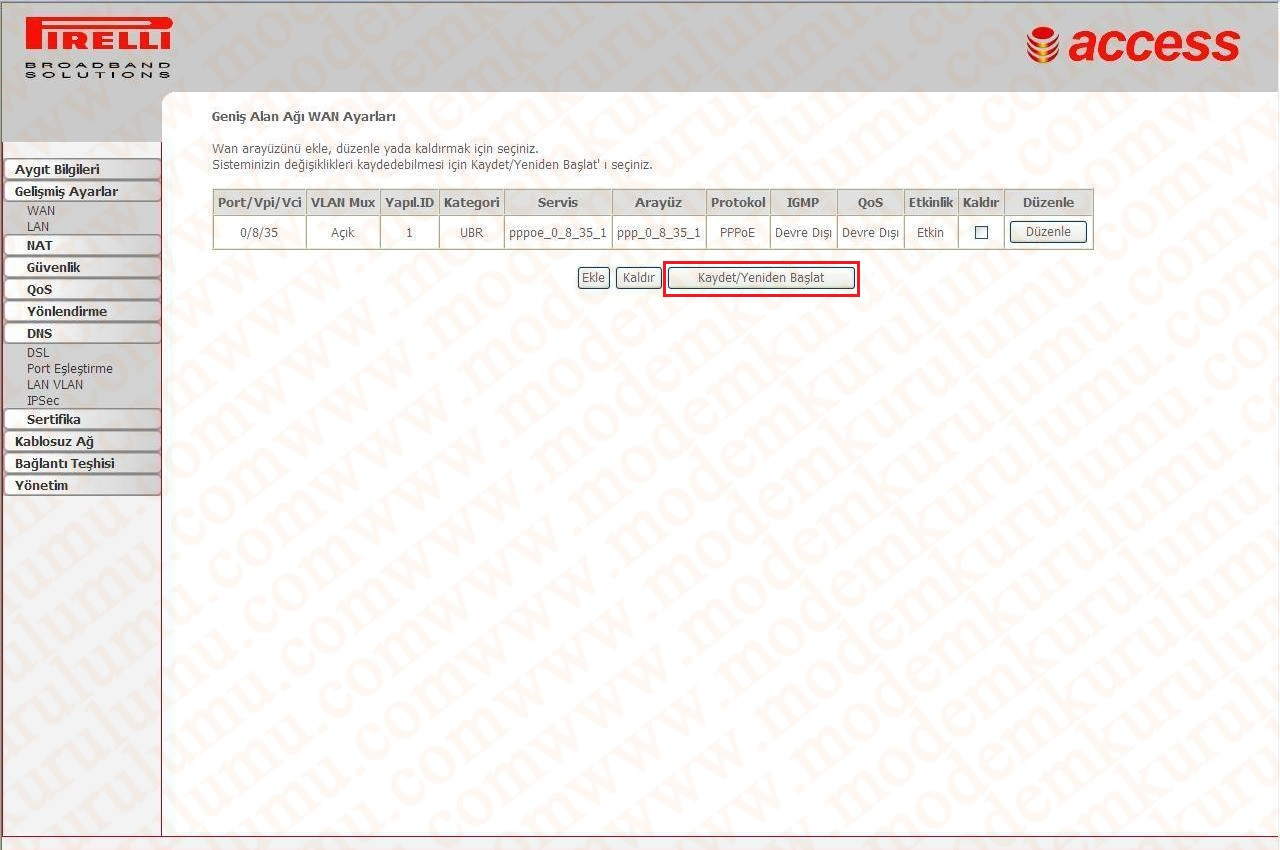This screenshot has width=1280, height=850.
Task: Open Kablosuz Ağ menu
Action: (x=81, y=441)
